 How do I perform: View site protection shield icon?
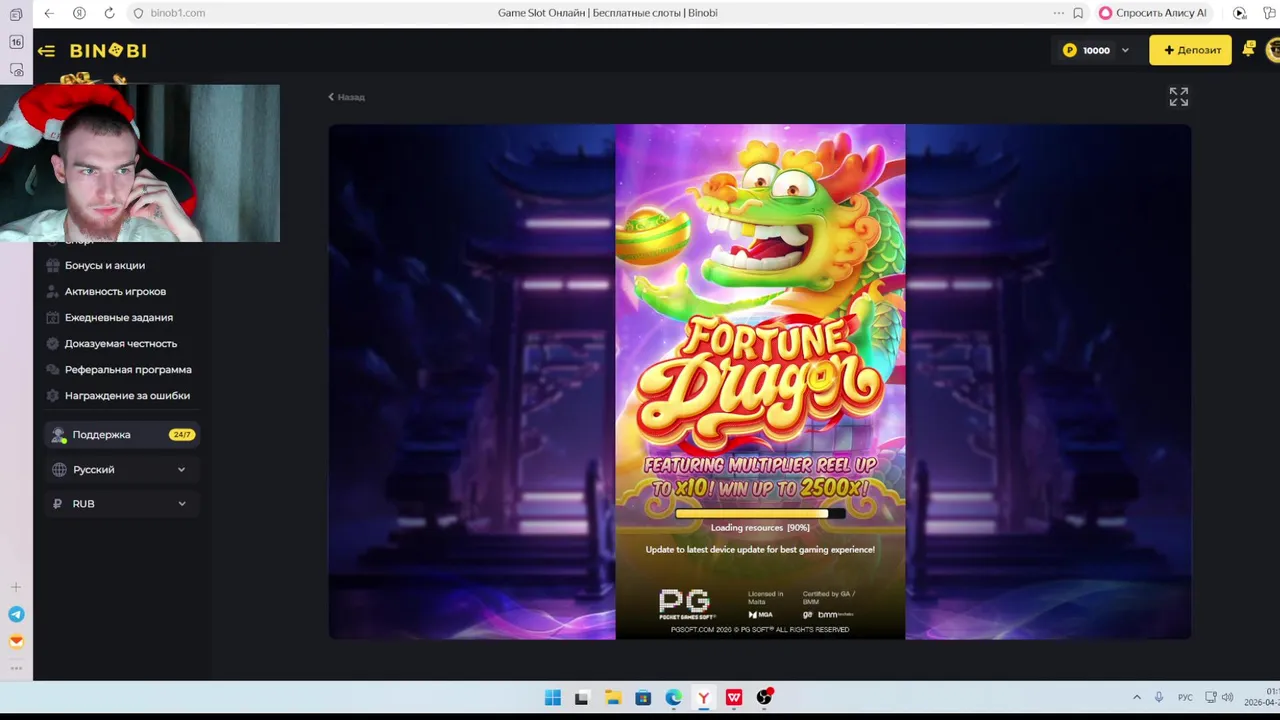[x=139, y=13]
